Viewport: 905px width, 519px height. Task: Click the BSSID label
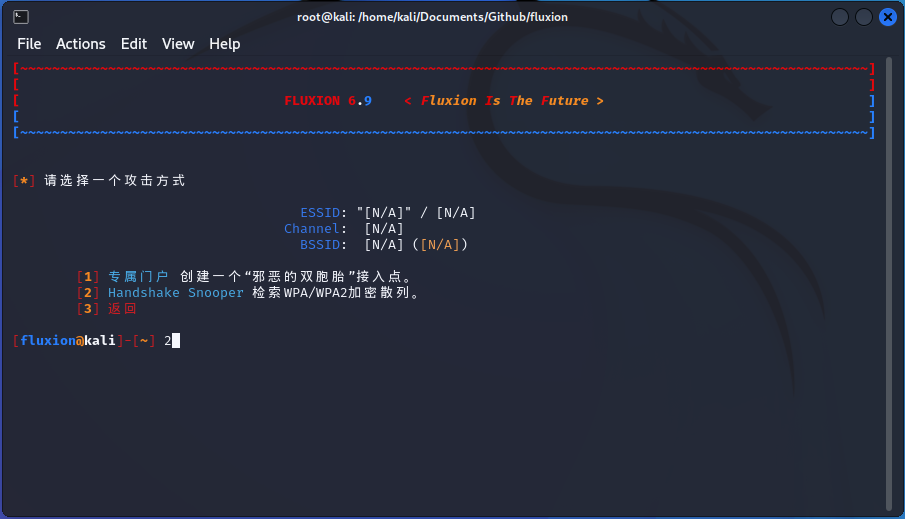[320, 245]
